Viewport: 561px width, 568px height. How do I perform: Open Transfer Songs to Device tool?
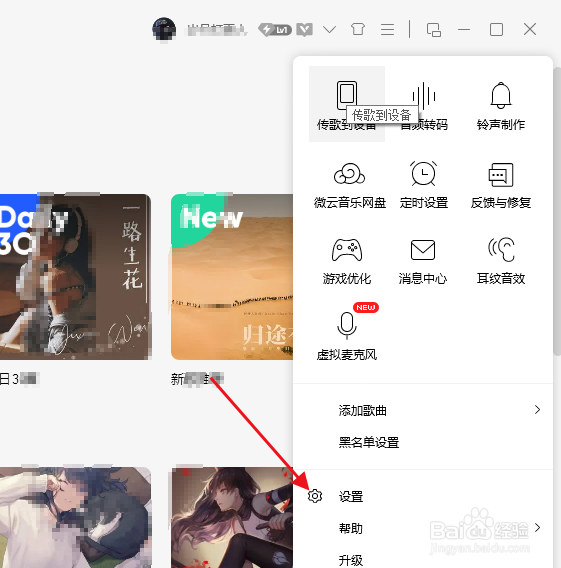pyautogui.click(x=347, y=104)
